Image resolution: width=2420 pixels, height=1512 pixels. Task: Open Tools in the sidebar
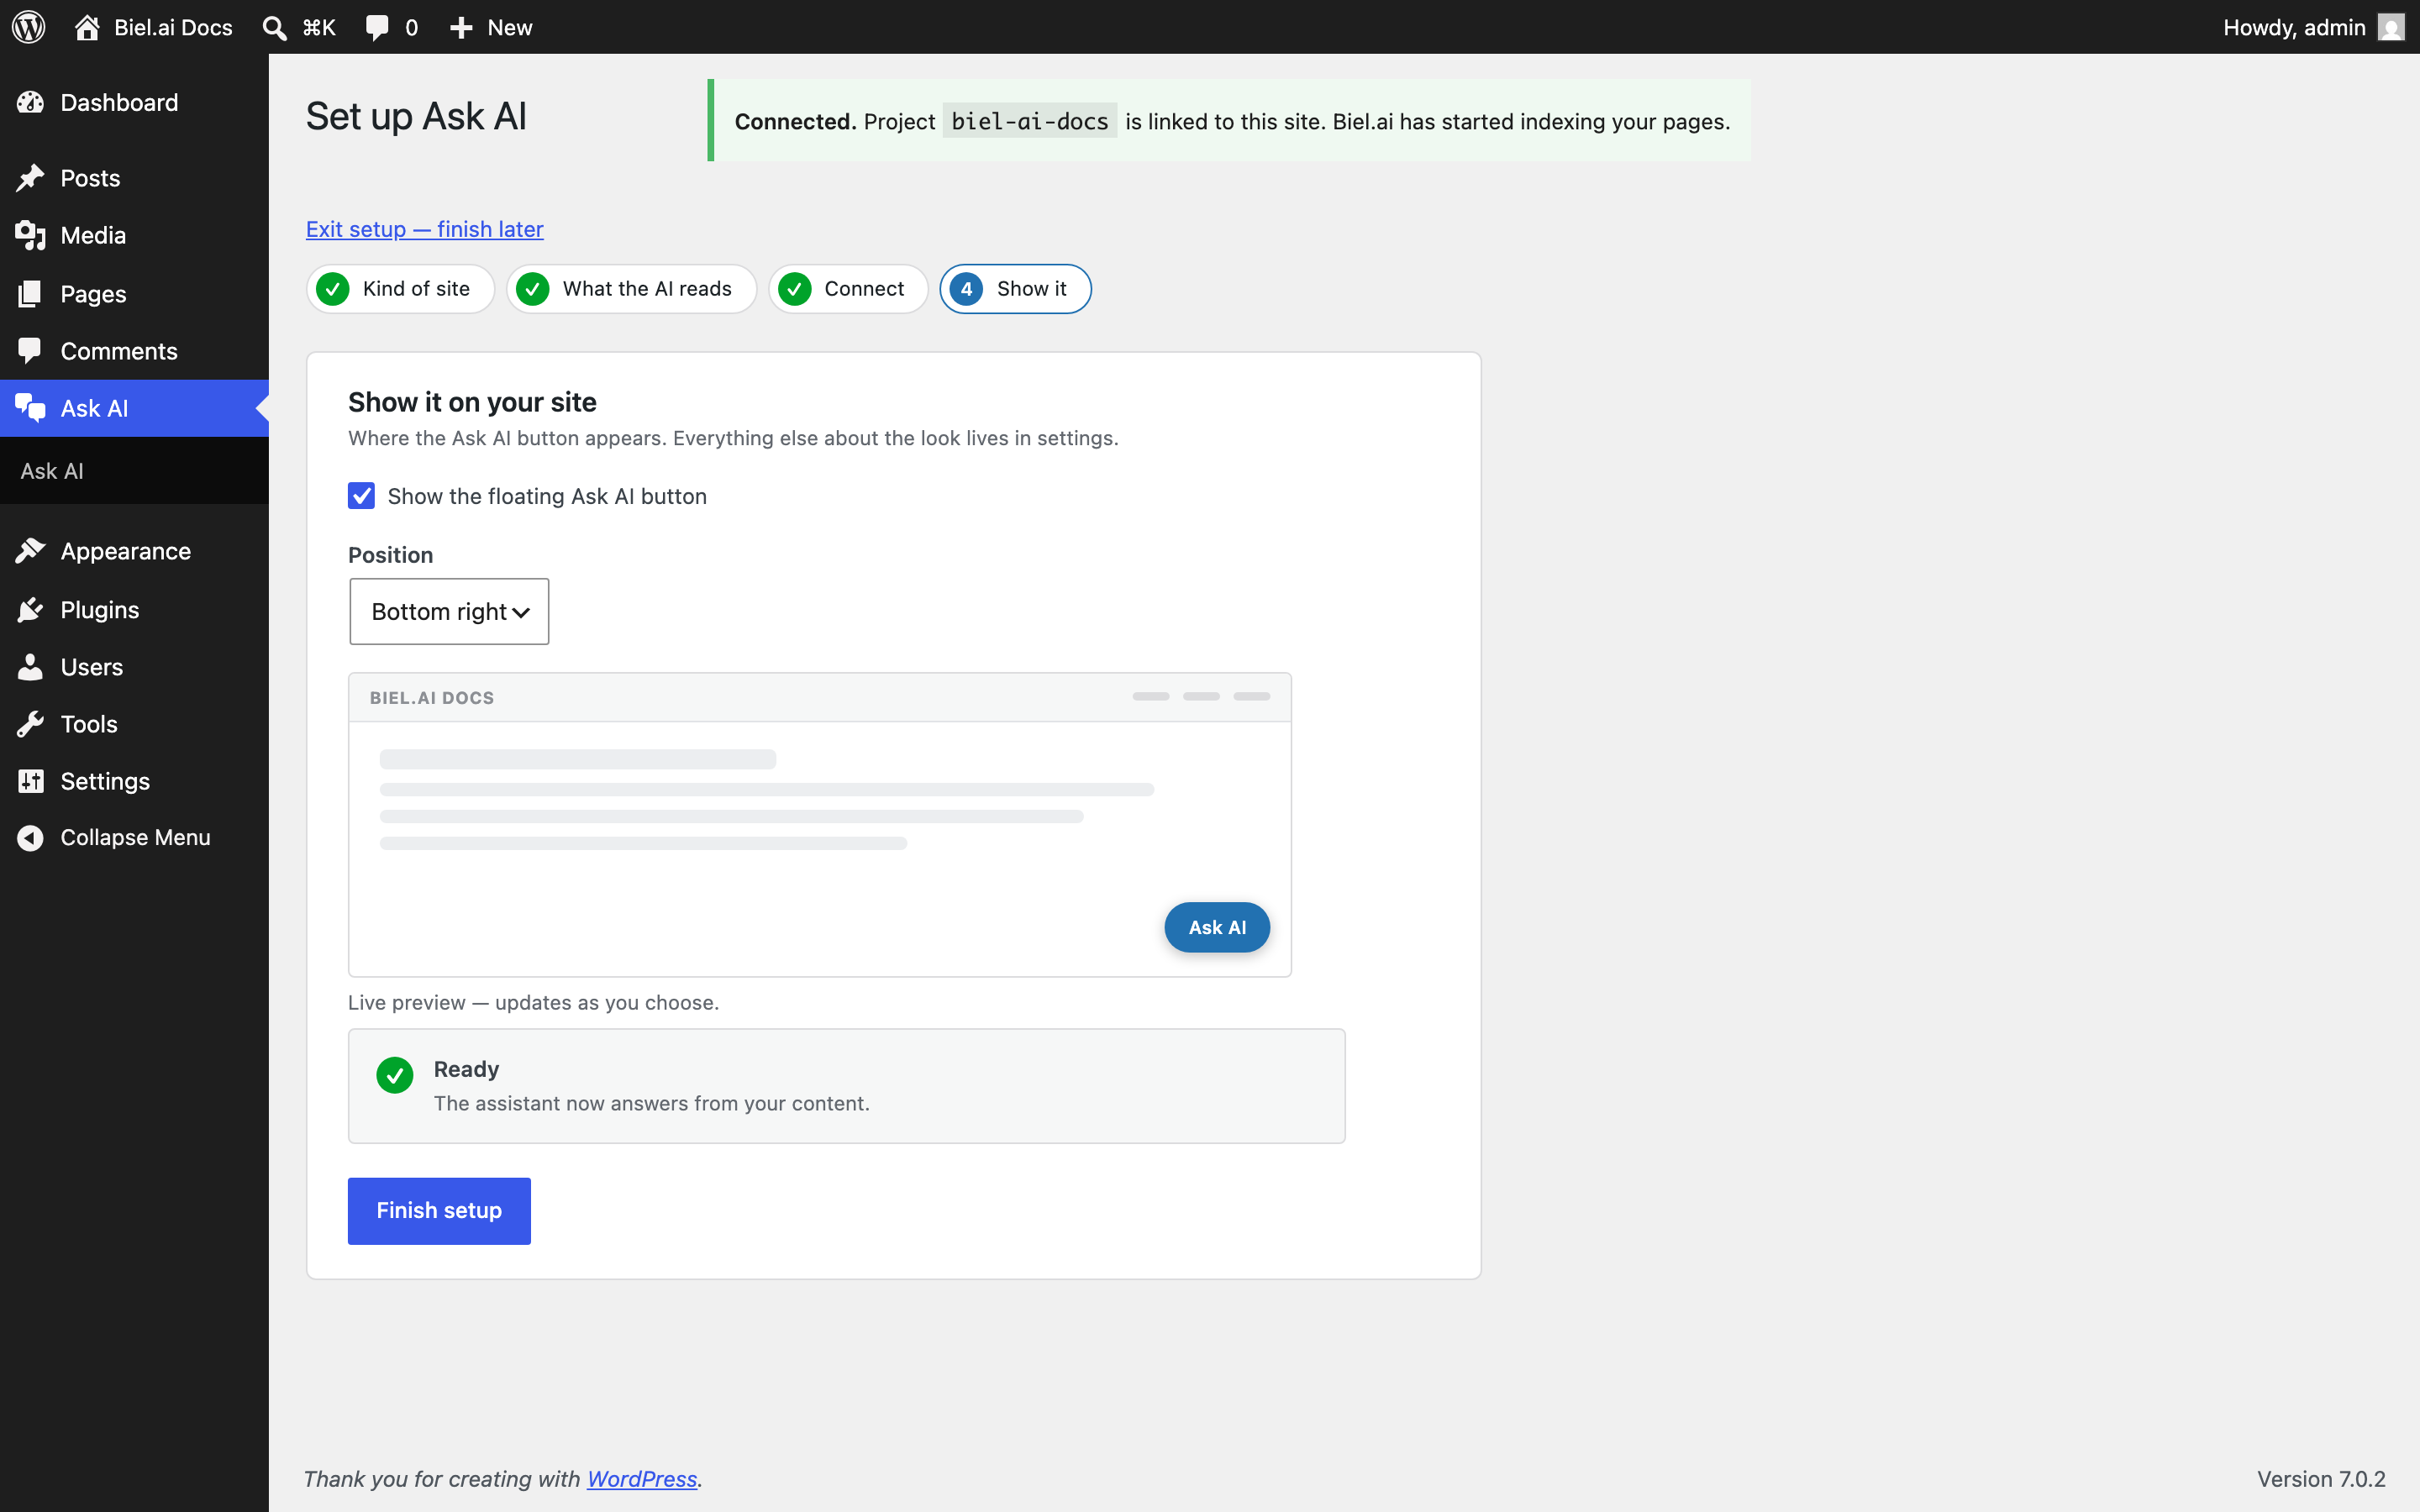[x=134, y=724]
